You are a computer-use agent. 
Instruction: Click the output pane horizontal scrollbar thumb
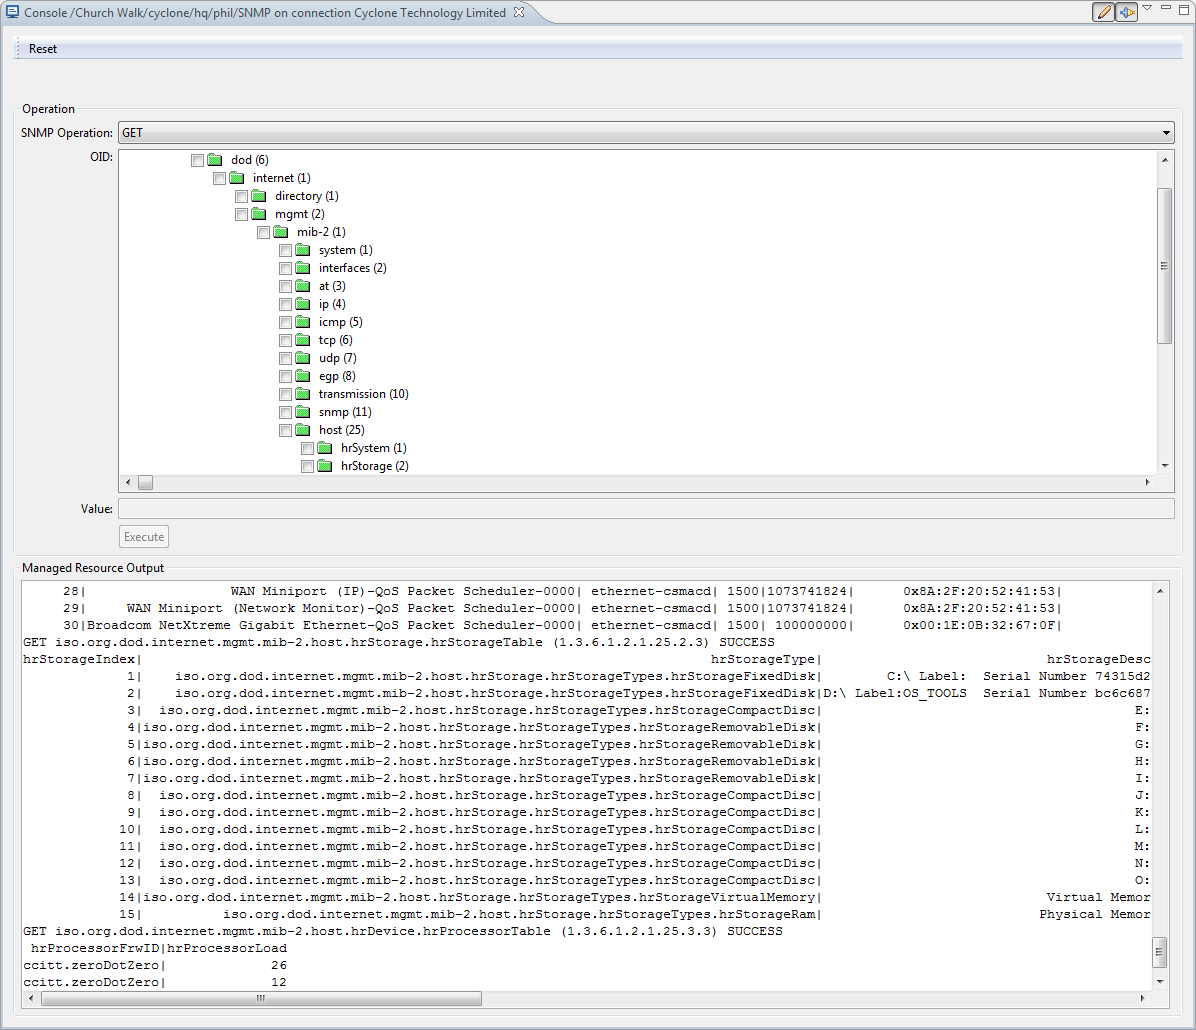(x=261, y=998)
